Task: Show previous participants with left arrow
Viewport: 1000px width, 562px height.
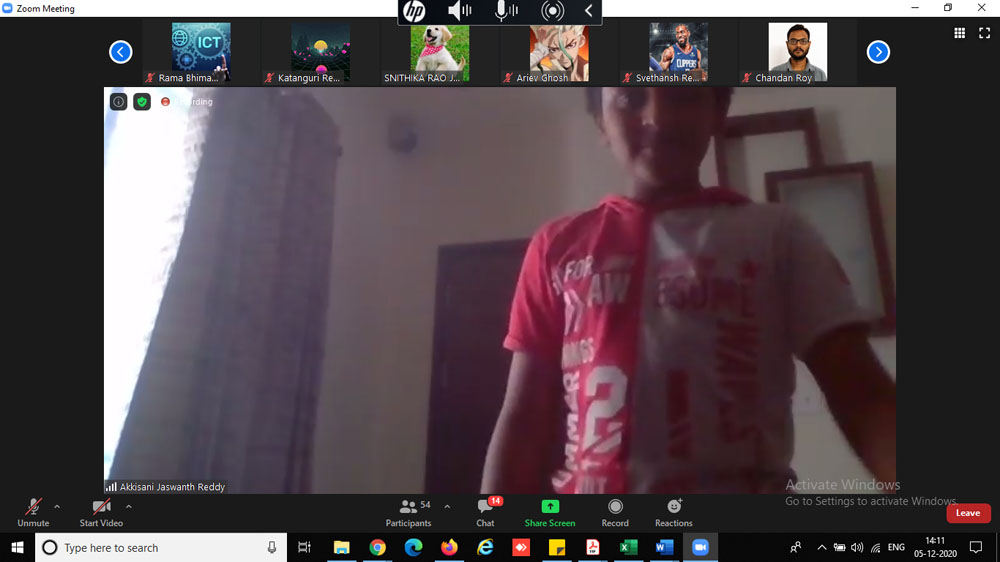Action: tap(121, 52)
